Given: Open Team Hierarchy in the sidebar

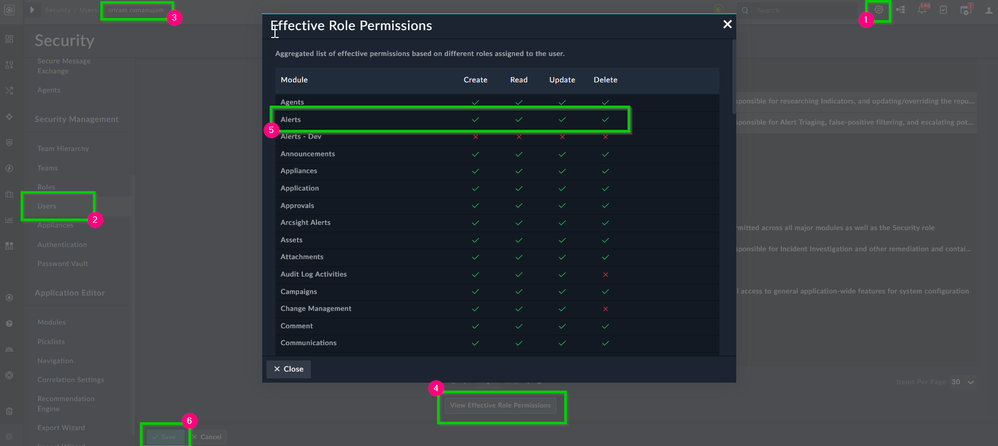Looking at the screenshot, I should 65,148.
